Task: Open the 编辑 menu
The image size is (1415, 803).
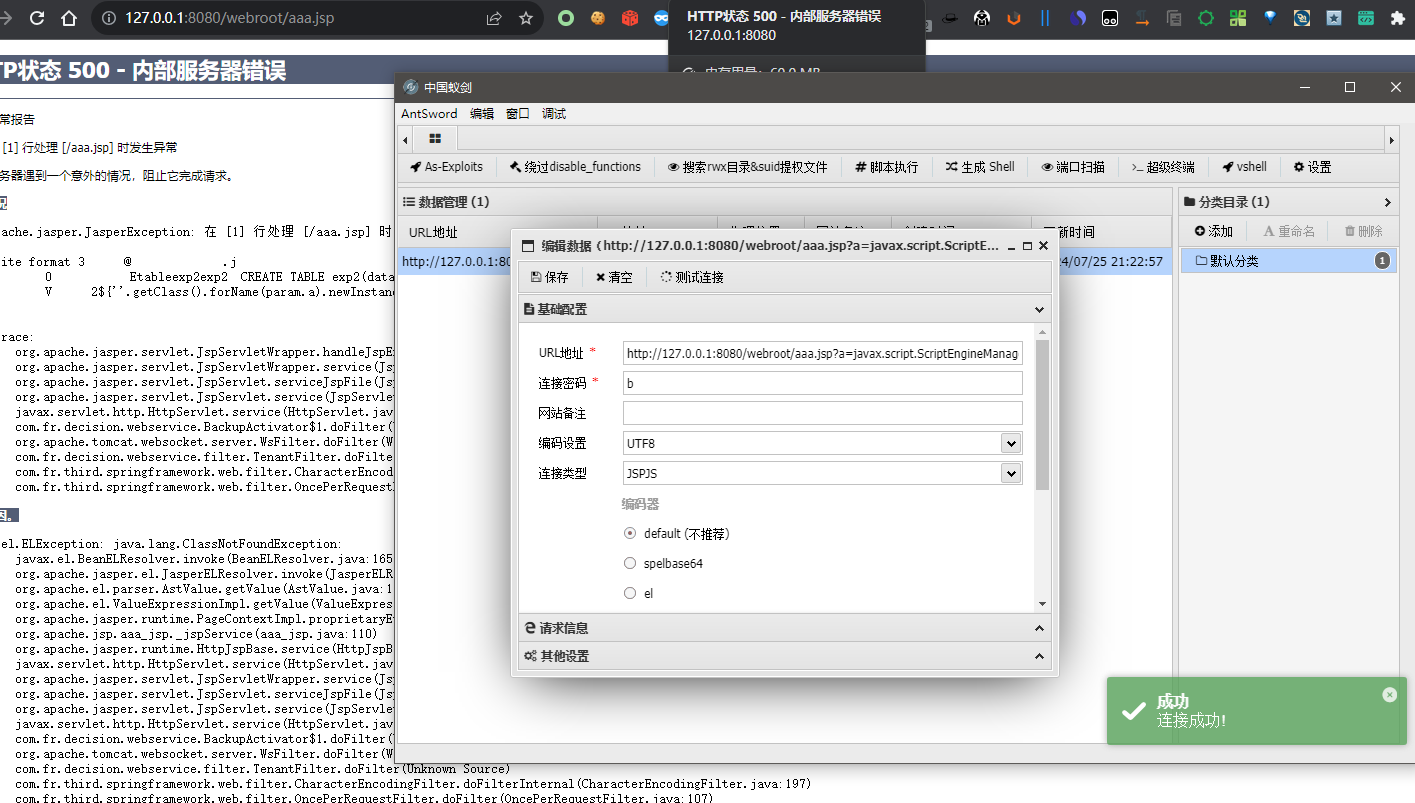Action: pos(482,114)
